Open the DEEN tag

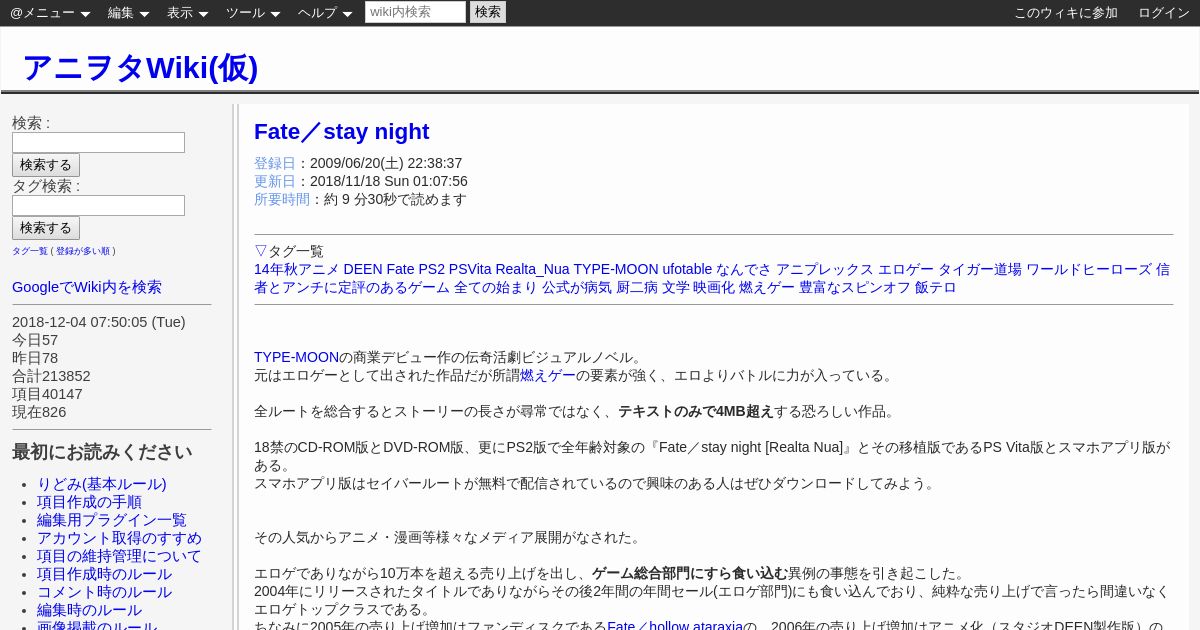(x=363, y=269)
